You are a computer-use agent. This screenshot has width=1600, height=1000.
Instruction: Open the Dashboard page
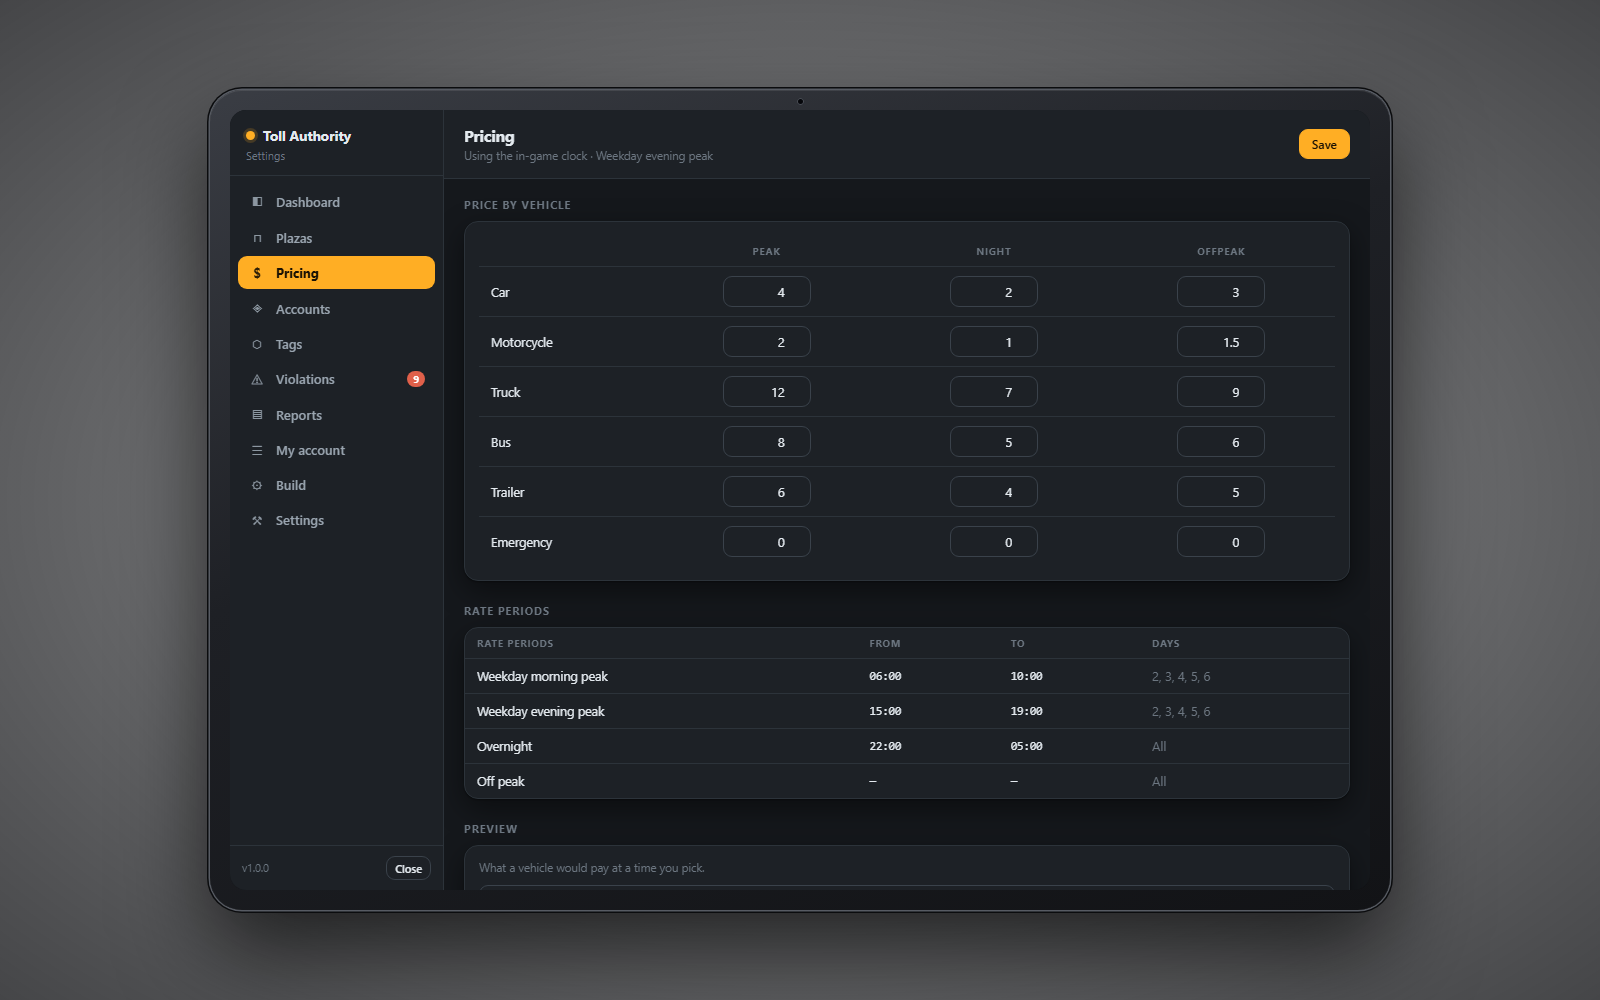pyautogui.click(x=336, y=202)
